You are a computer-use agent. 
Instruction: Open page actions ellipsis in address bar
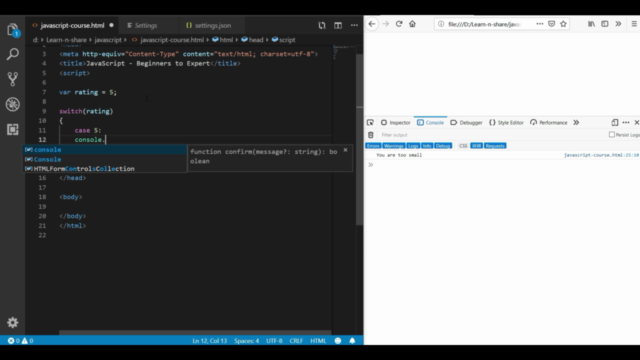tap(540, 24)
